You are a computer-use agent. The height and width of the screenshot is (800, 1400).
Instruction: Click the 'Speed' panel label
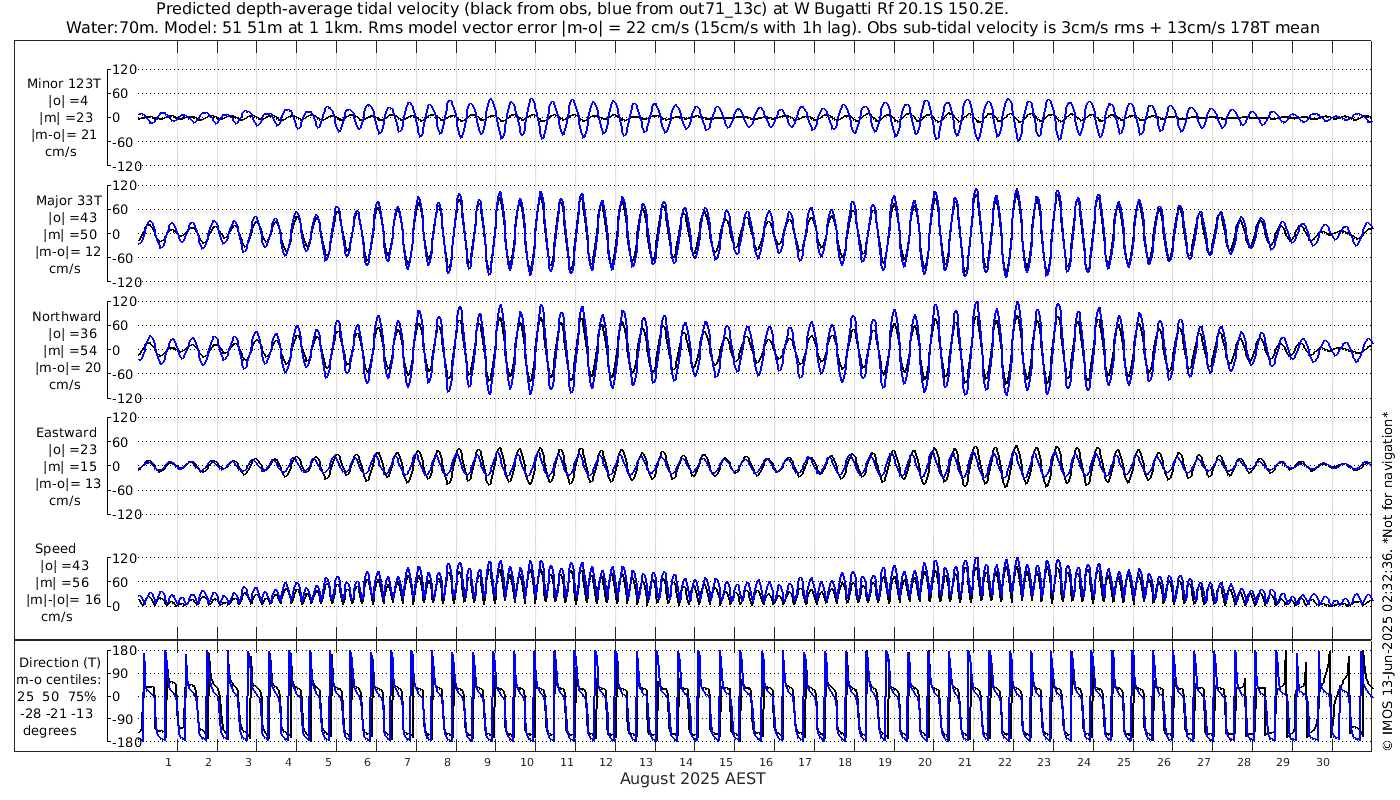pos(55,549)
